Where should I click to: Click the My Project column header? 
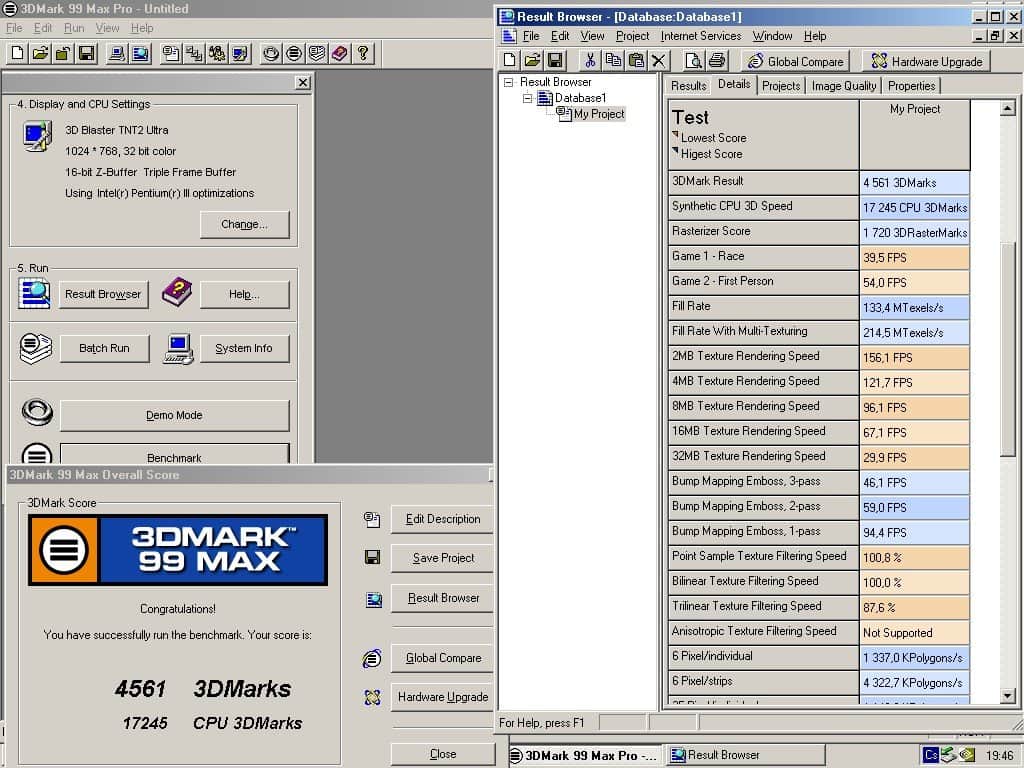point(914,135)
